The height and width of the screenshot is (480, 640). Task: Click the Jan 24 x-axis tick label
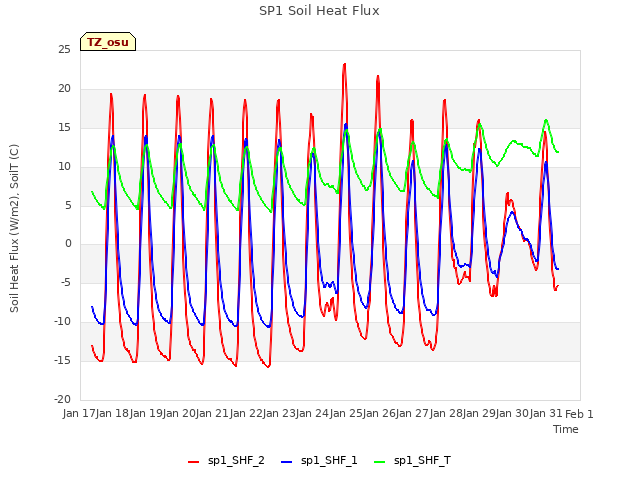click(312, 414)
